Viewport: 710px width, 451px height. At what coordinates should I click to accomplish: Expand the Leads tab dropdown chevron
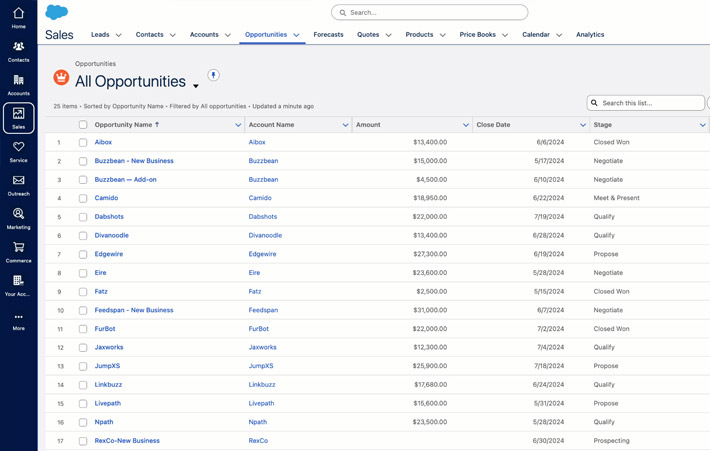click(x=119, y=35)
